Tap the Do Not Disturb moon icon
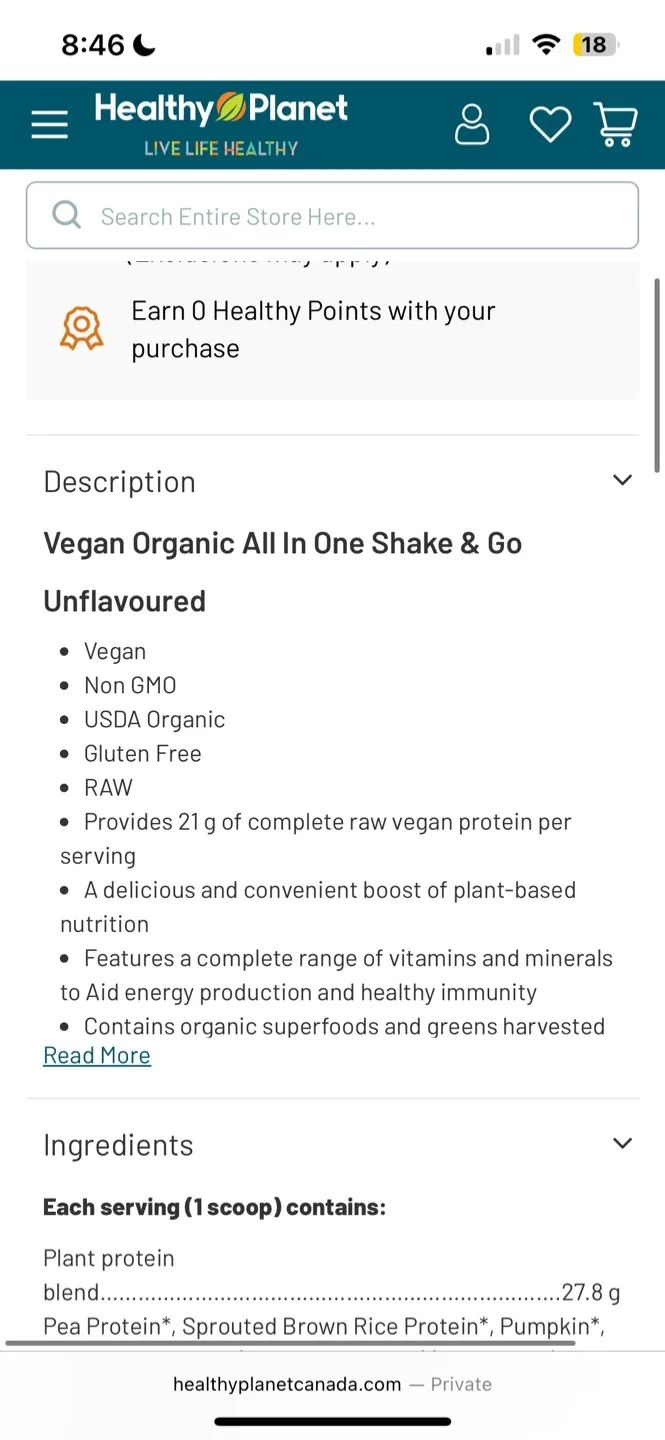Image resolution: width=665 pixels, height=1440 pixels. (142, 44)
